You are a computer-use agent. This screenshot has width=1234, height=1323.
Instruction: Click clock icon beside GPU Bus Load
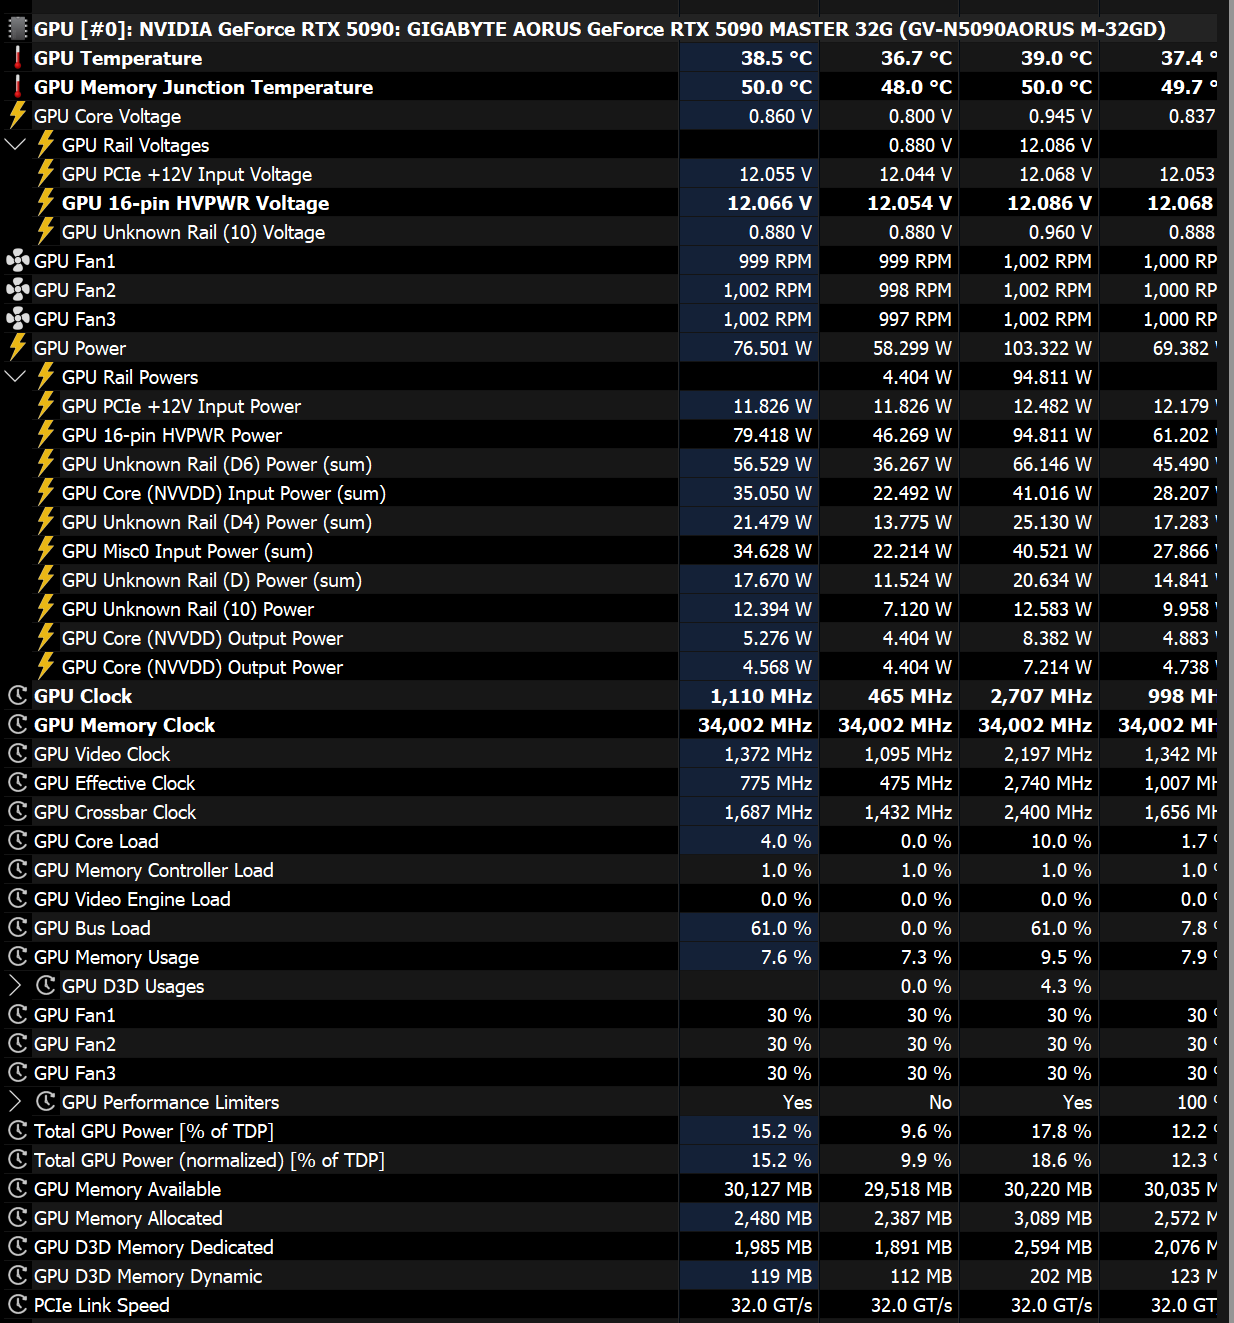(x=17, y=928)
